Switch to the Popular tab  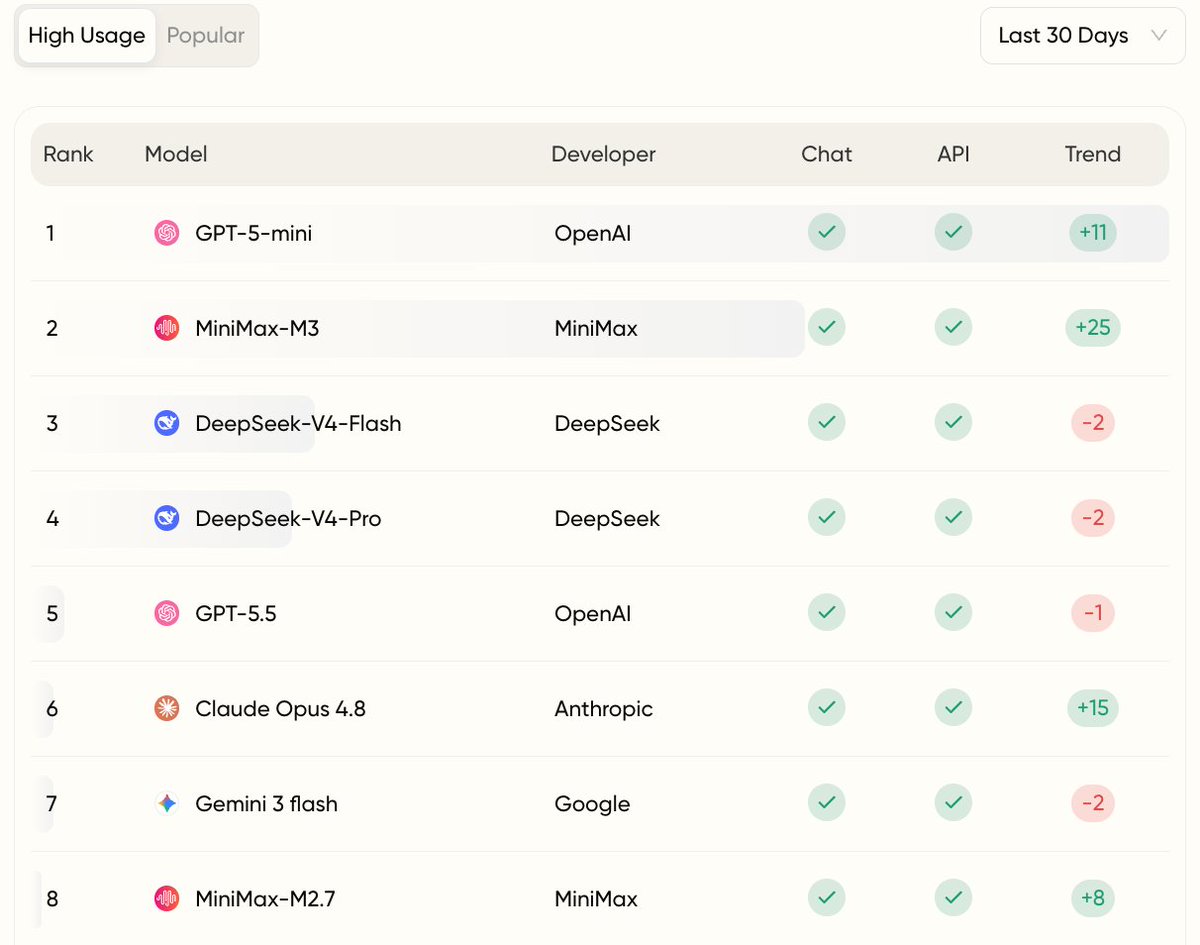(x=205, y=36)
